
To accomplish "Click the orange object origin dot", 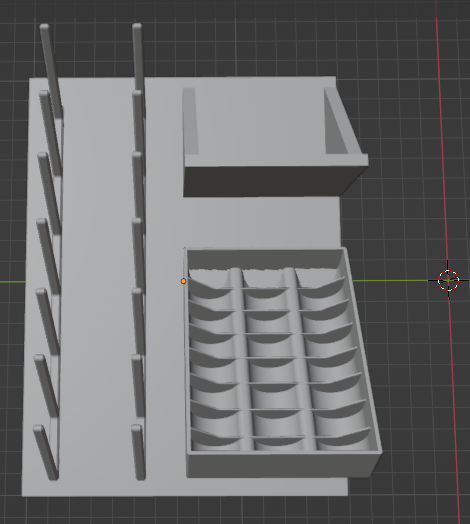I will pos(183,281).
